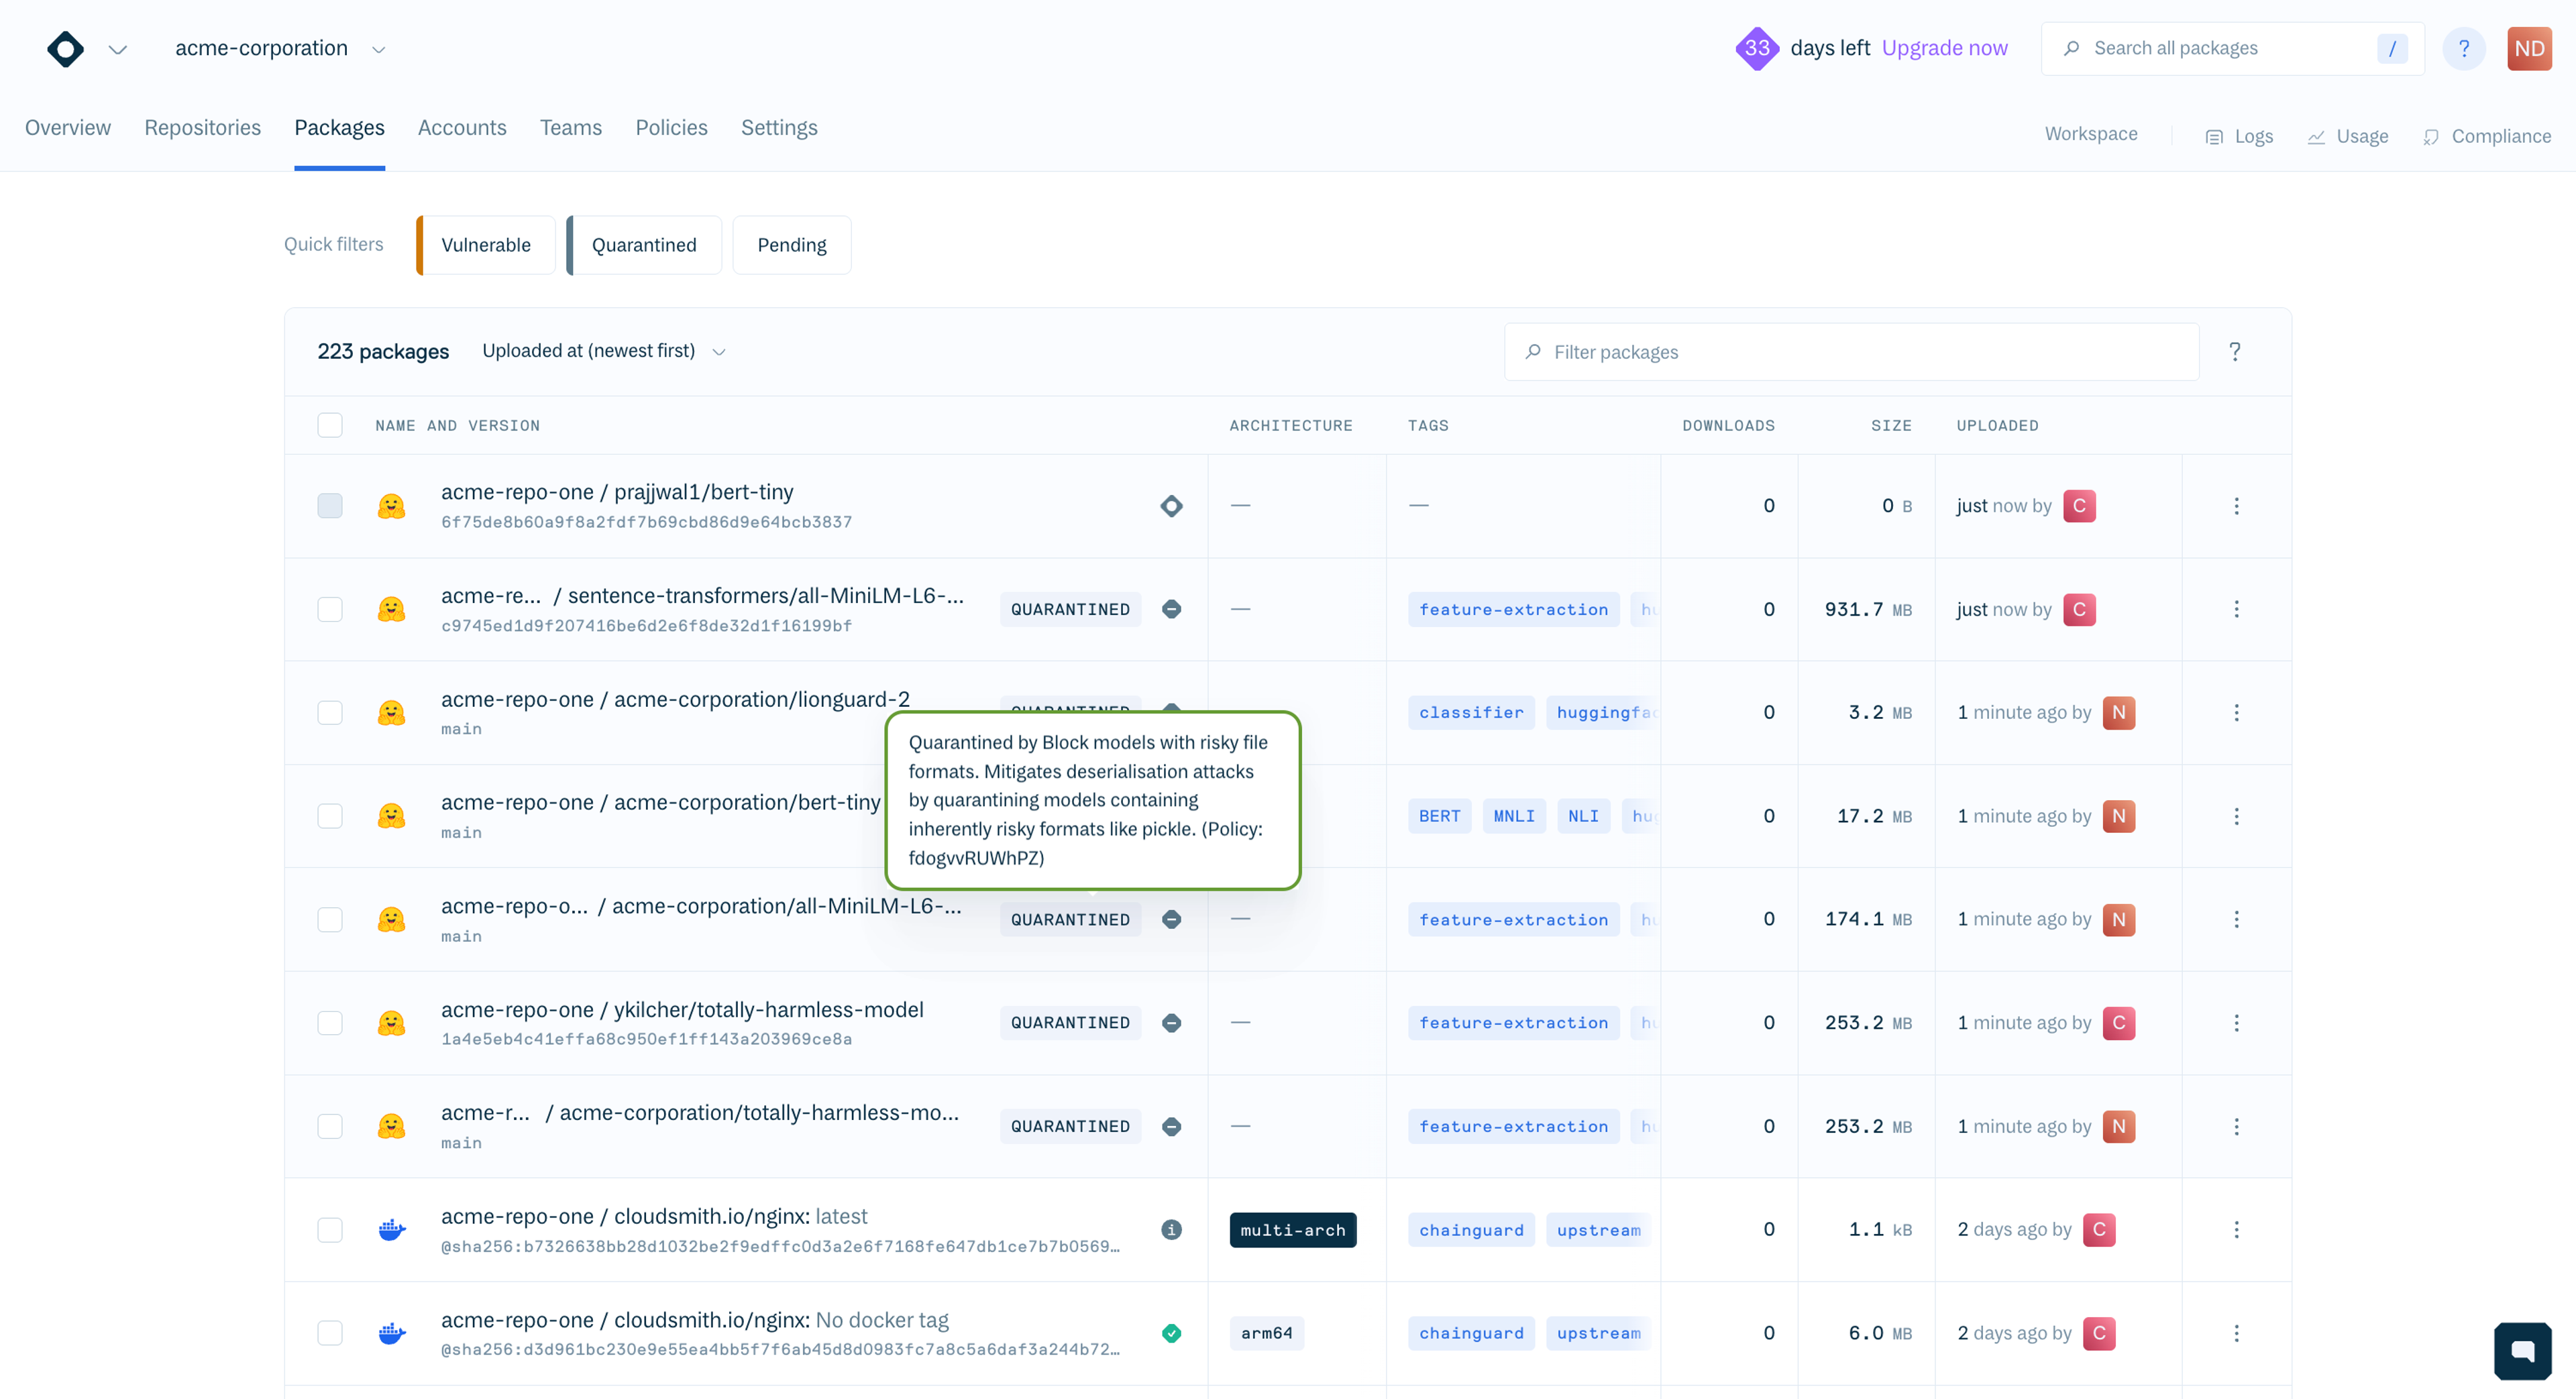Screen dimensions: 2576x1399
Task: Check the box for acme-corporation/lionguard-2 package
Action: click(330, 713)
